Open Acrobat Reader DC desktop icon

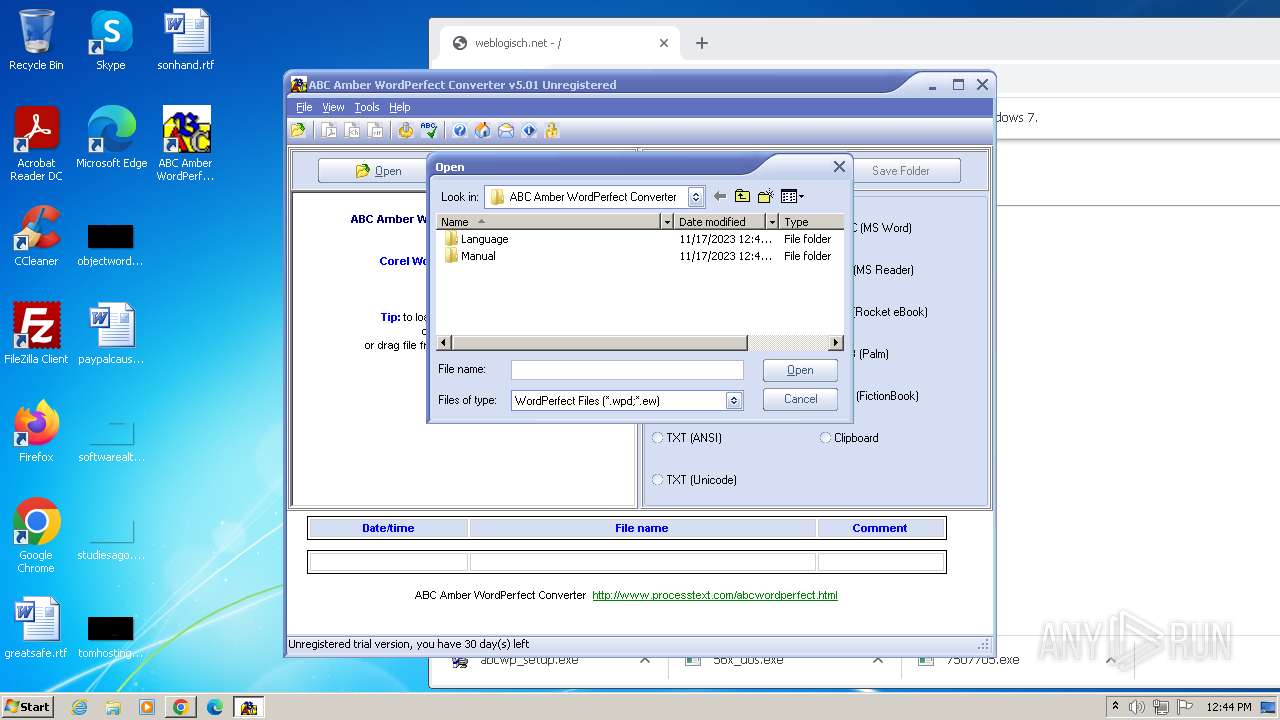point(36,145)
